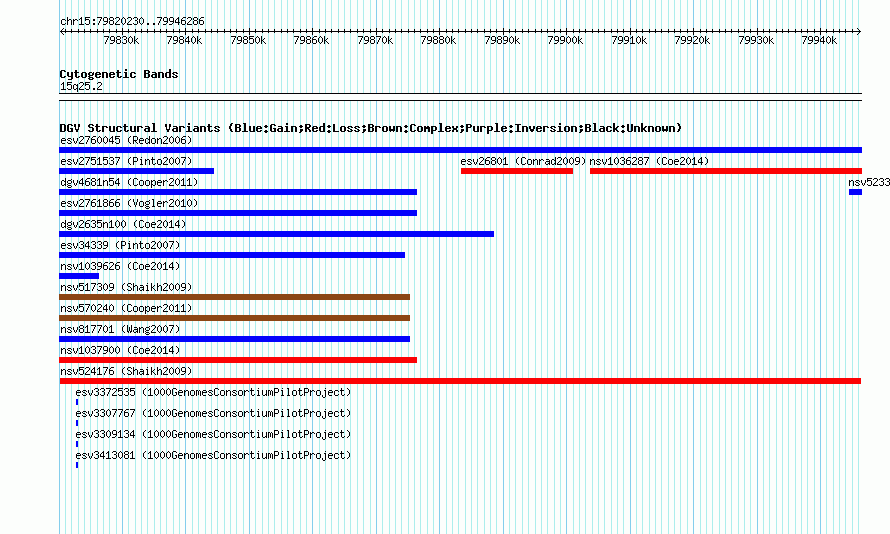Viewport: 890px width, 534px height.
Task: Click the label esv34339 (Pinto2007)
Action: pos(120,245)
